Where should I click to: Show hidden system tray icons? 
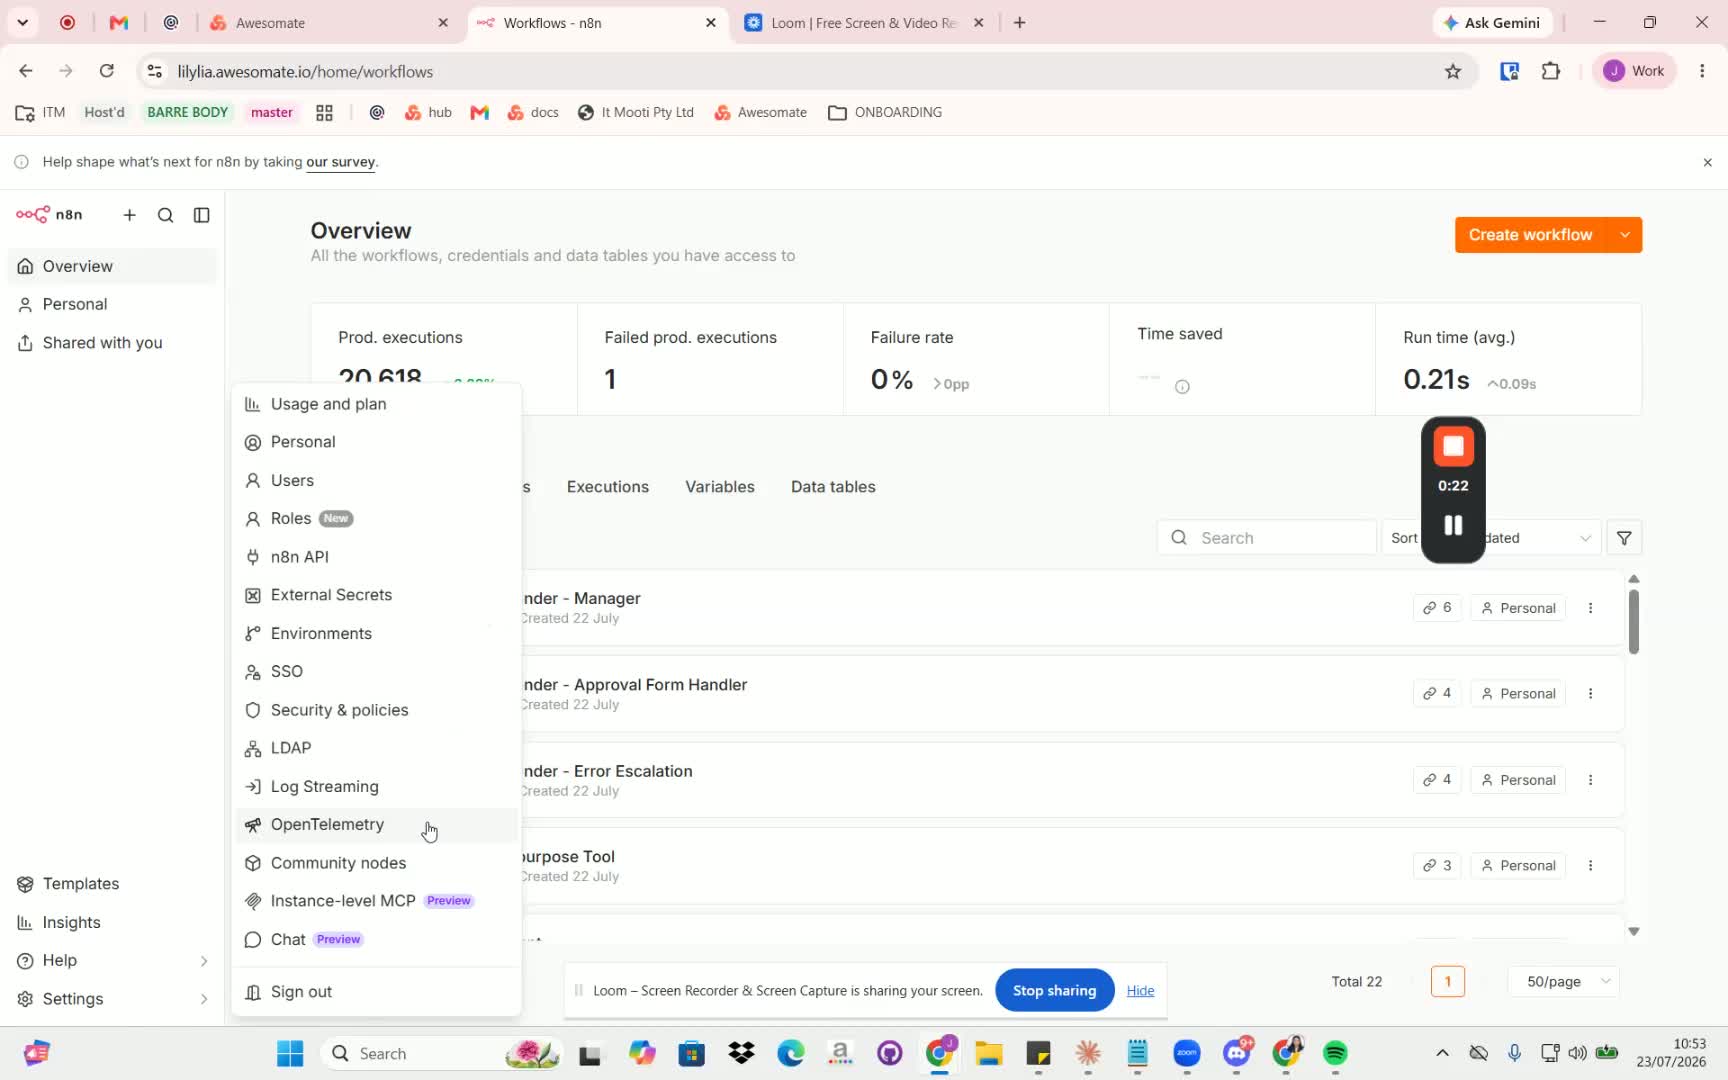(1441, 1053)
